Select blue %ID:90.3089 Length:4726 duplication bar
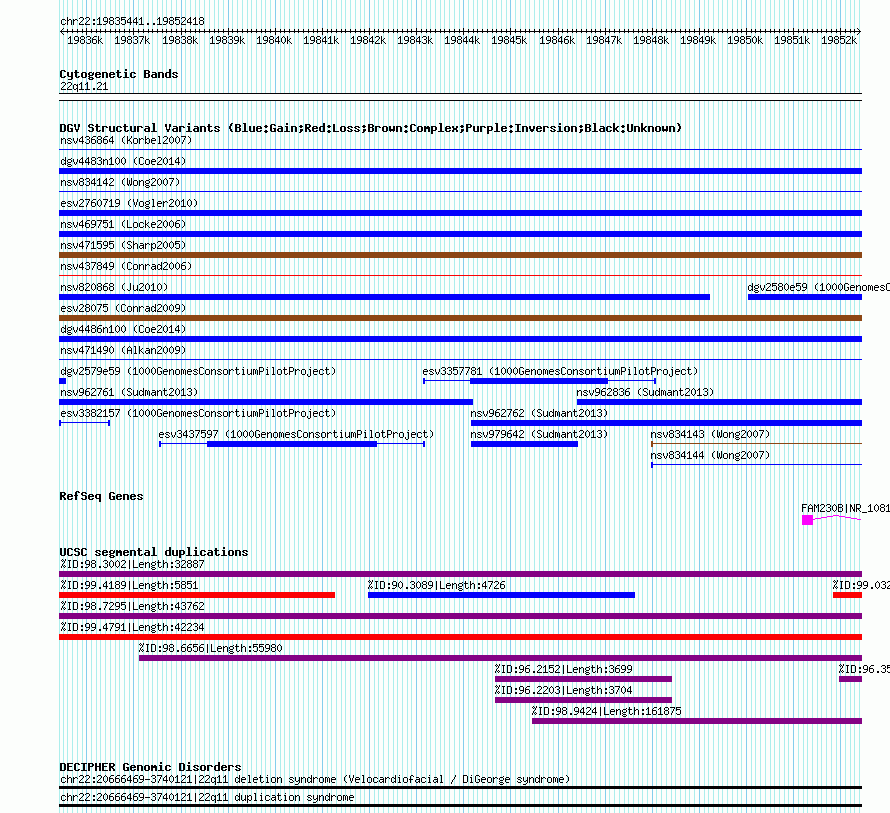 (501, 595)
